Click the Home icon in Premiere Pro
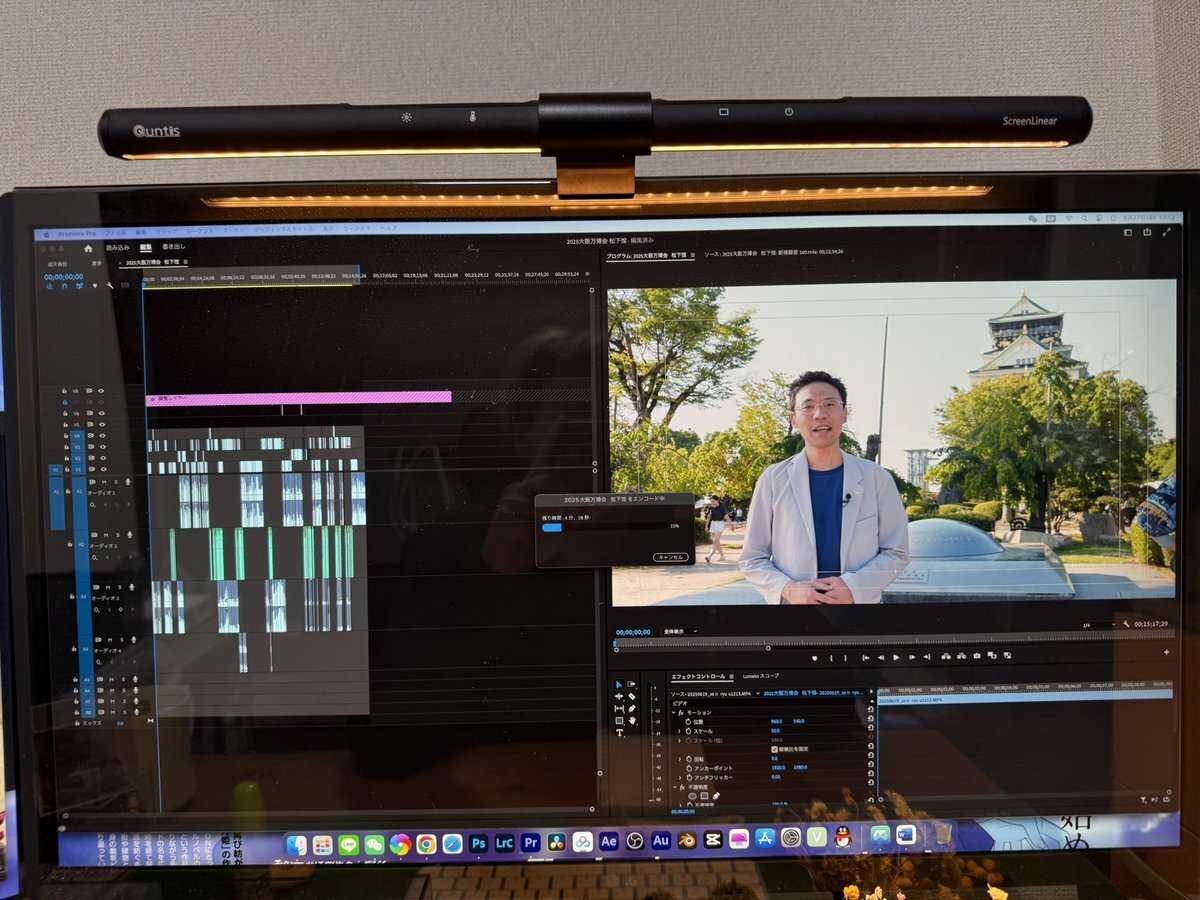 tap(88, 248)
